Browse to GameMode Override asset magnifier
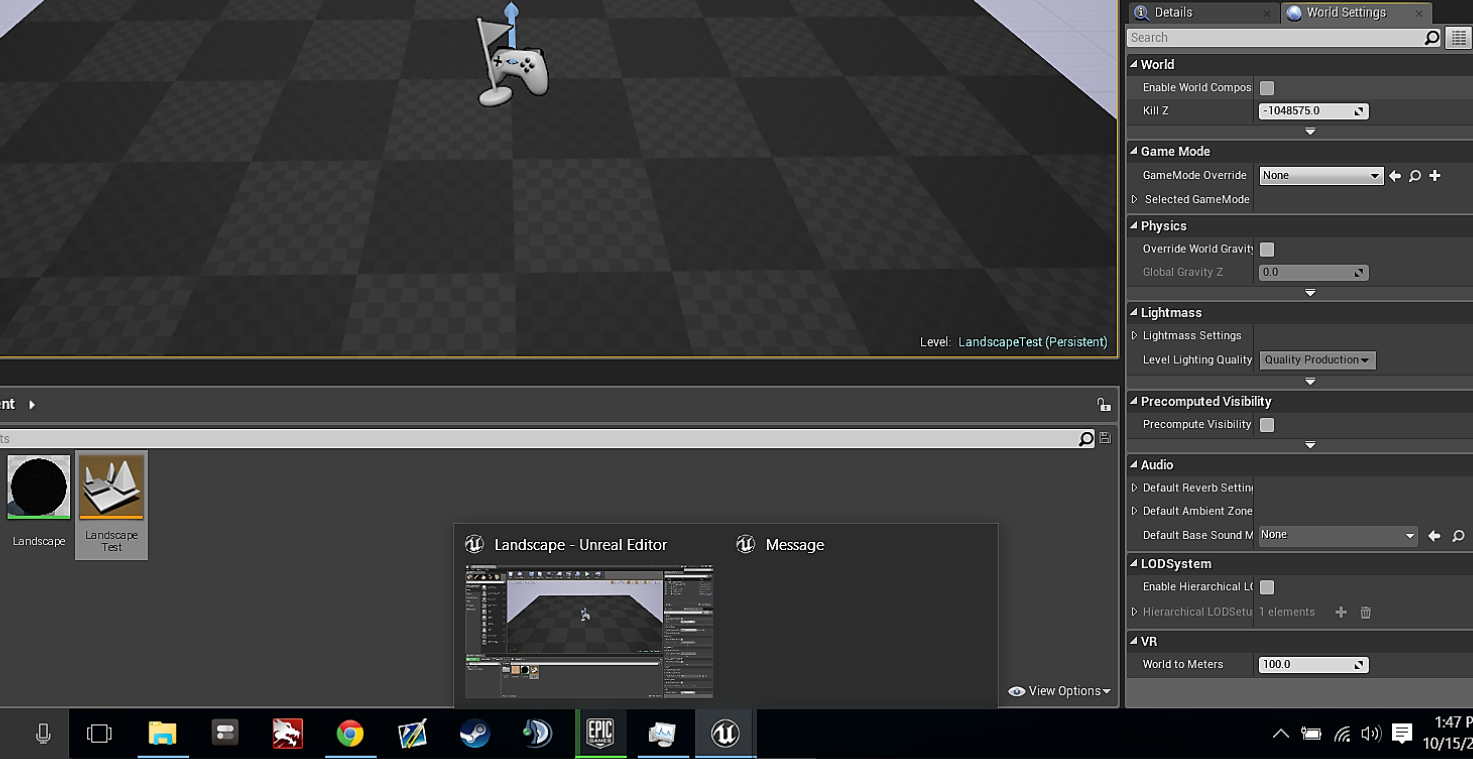The image size is (1473, 759). click(1415, 176)
